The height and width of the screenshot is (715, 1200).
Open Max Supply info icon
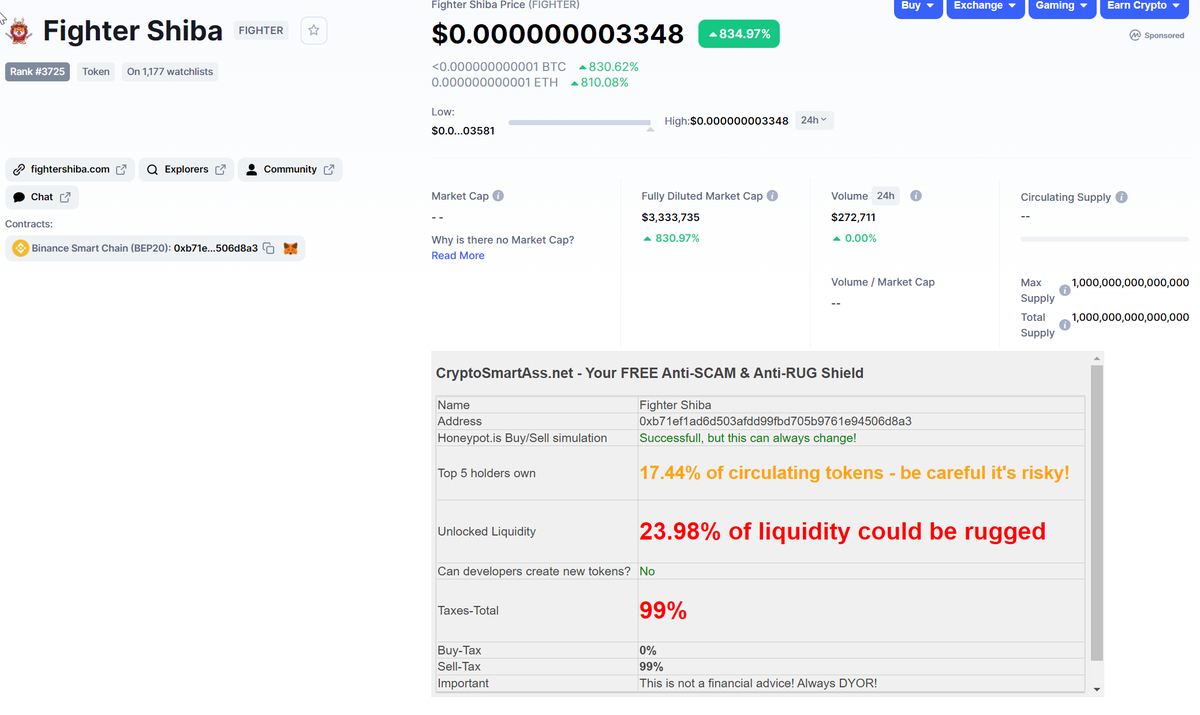coord(1064,290)
